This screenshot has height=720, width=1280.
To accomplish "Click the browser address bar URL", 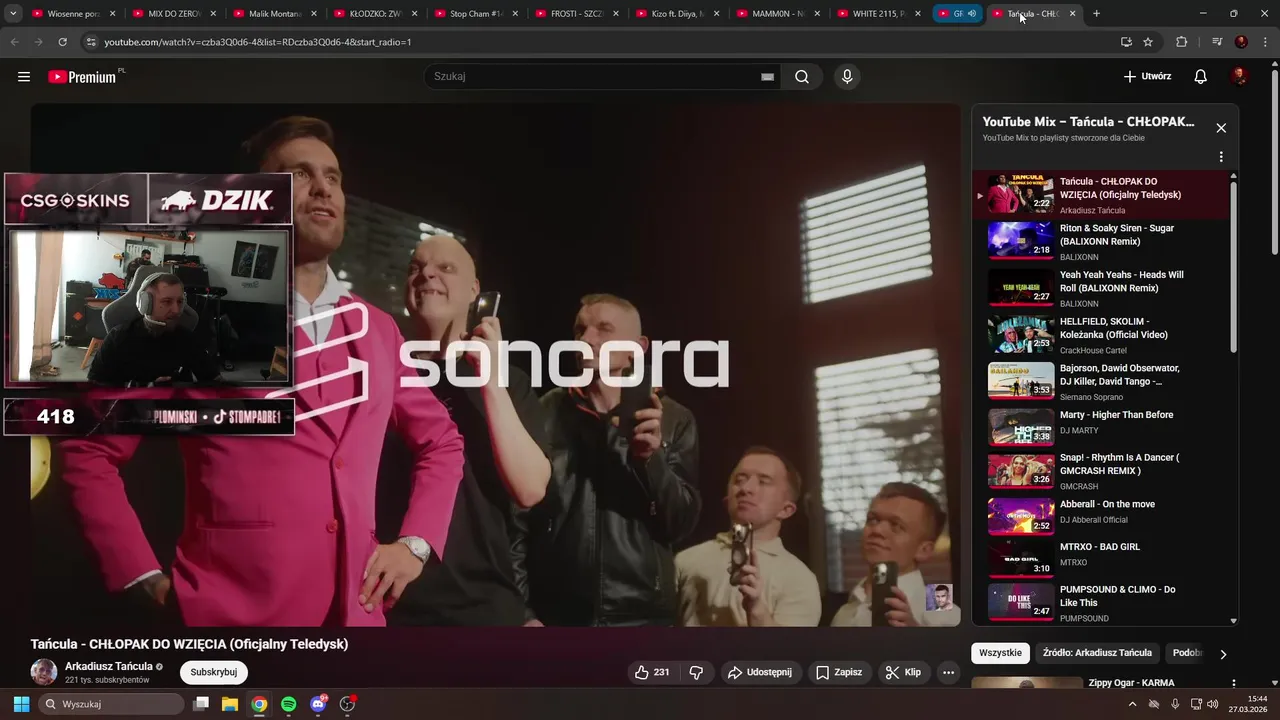I will point(258,42).
